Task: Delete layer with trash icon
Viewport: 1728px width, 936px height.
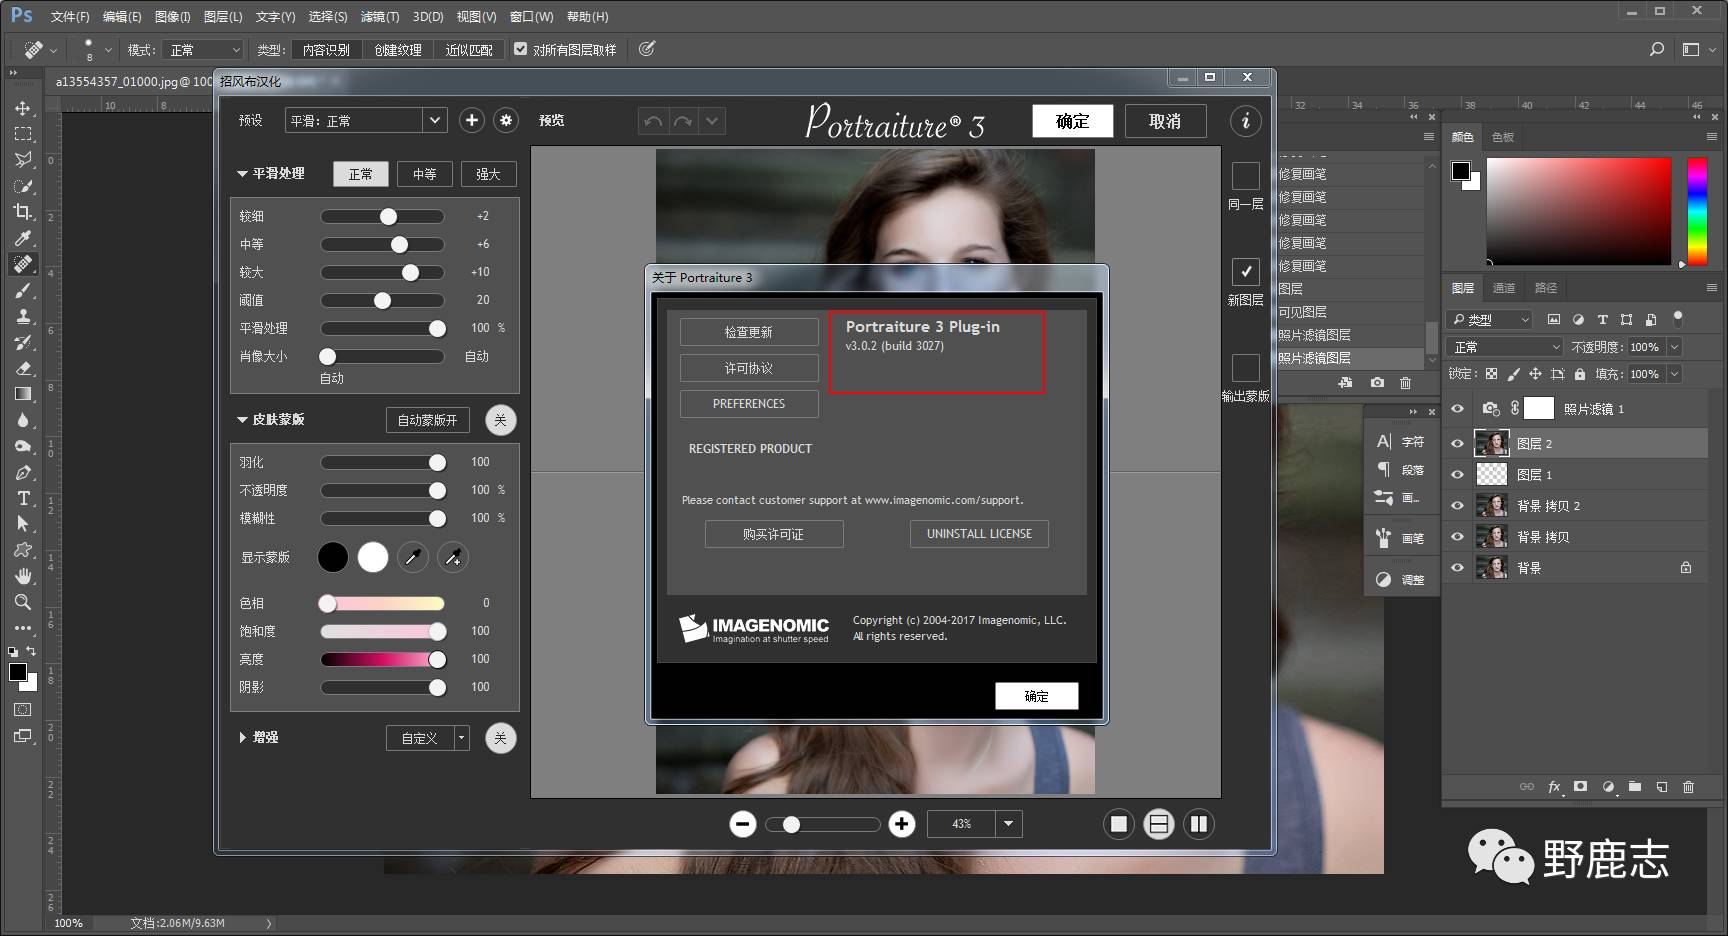Action: [x=1688, y=787]
